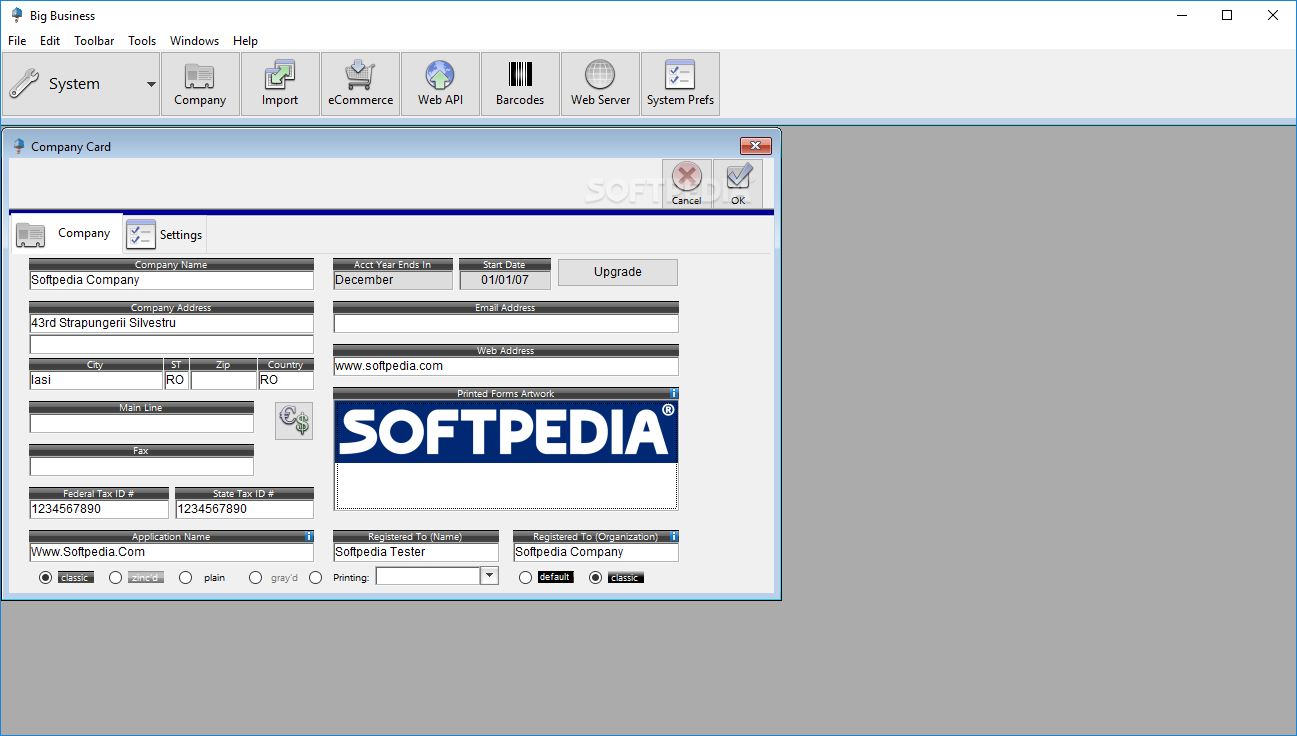The width and height of the screenshot is (1297, 736).
Task: Open the Edit menu
Action: click(x=50, y=41)
